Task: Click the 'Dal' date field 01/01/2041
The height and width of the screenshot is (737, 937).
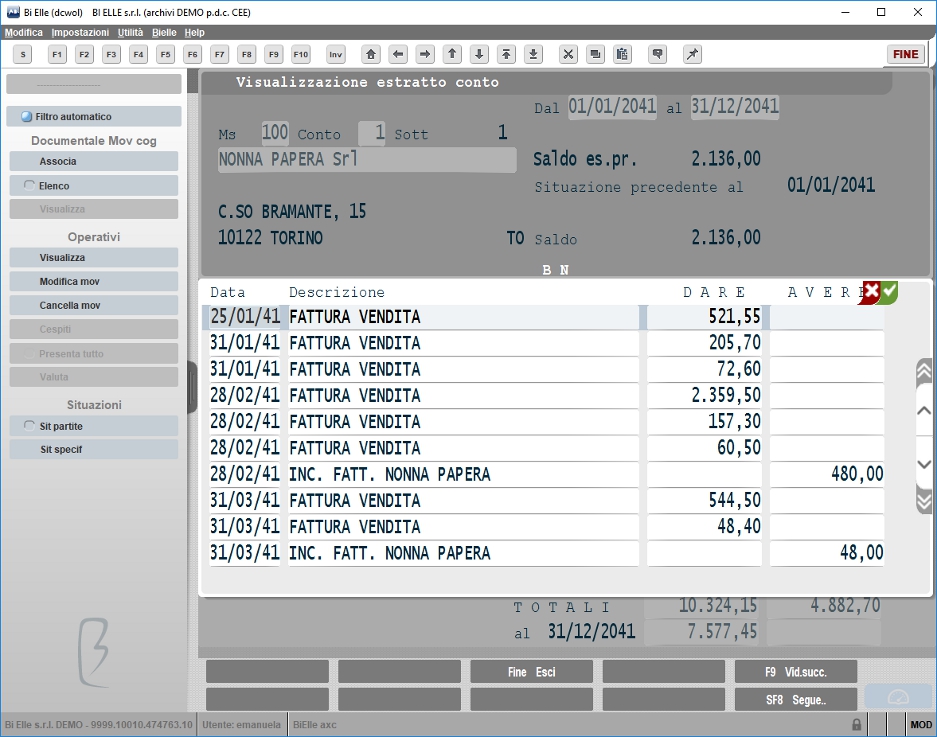Action: 612,107
